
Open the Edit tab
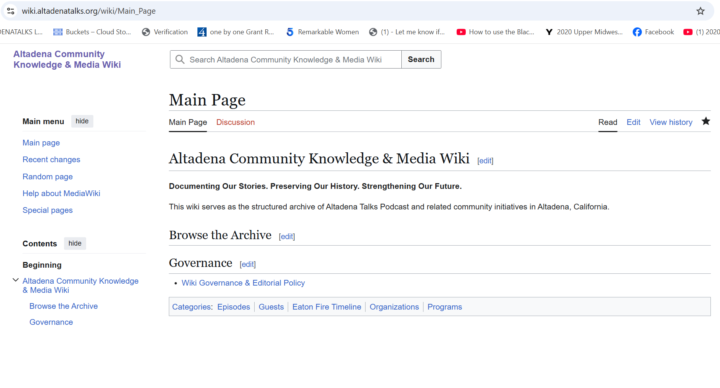point(633,122)
